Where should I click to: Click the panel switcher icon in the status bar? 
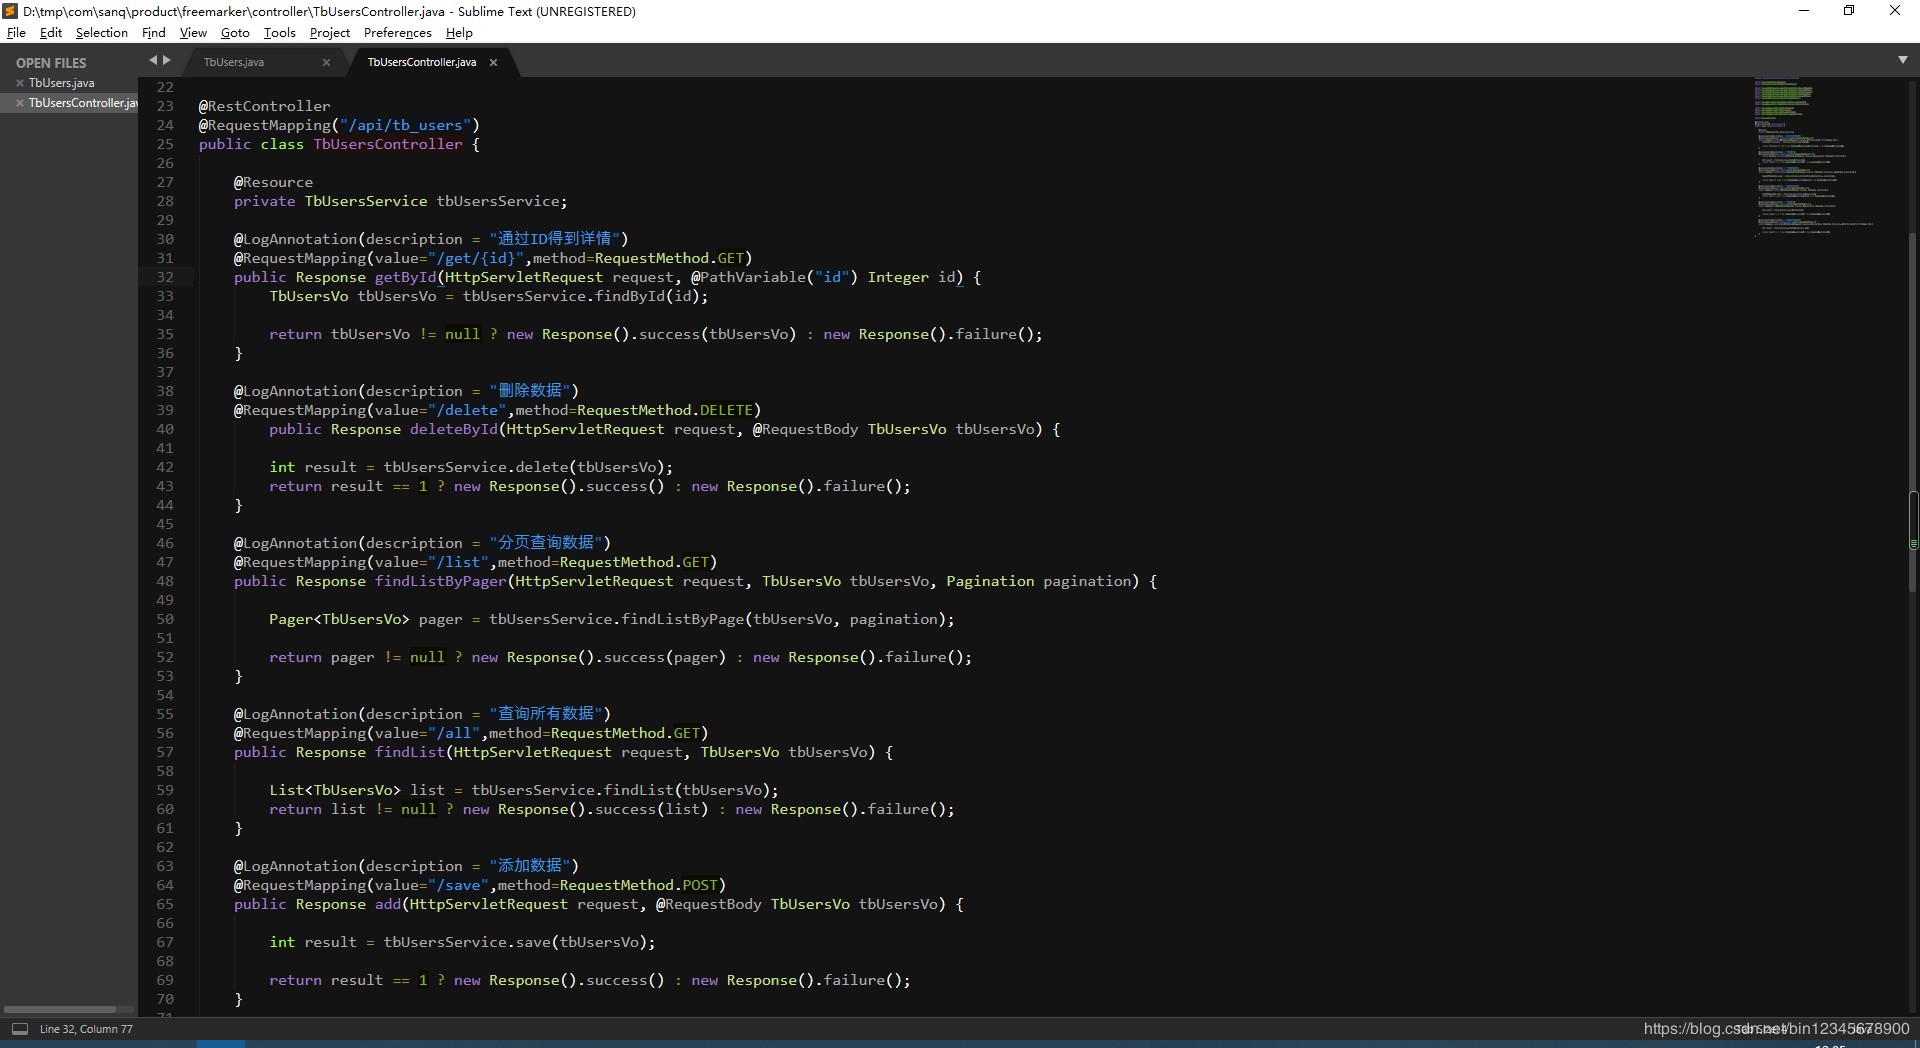tap(20, 1028)
